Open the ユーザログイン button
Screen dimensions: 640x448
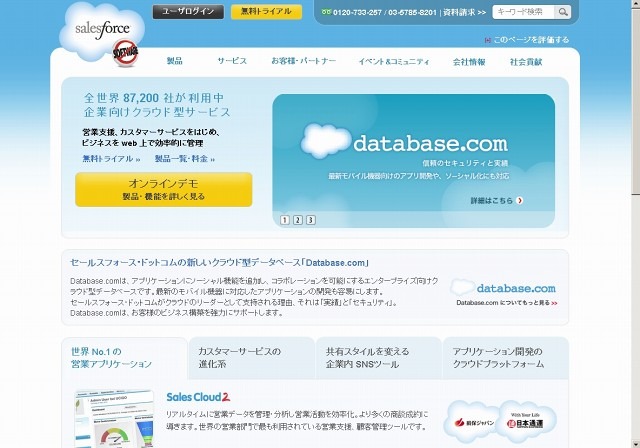(x=188, y=12)
